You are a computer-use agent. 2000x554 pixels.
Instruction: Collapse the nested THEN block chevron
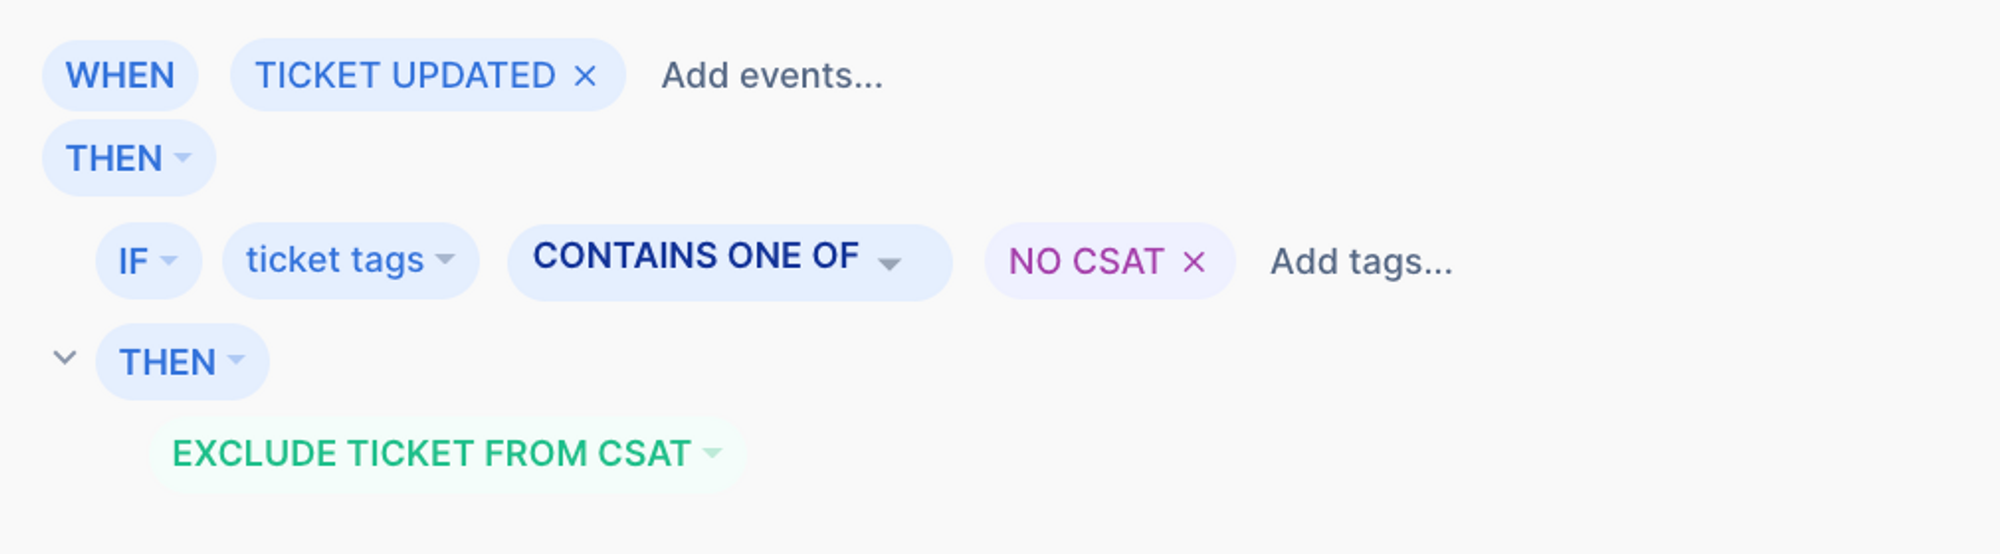65,357
